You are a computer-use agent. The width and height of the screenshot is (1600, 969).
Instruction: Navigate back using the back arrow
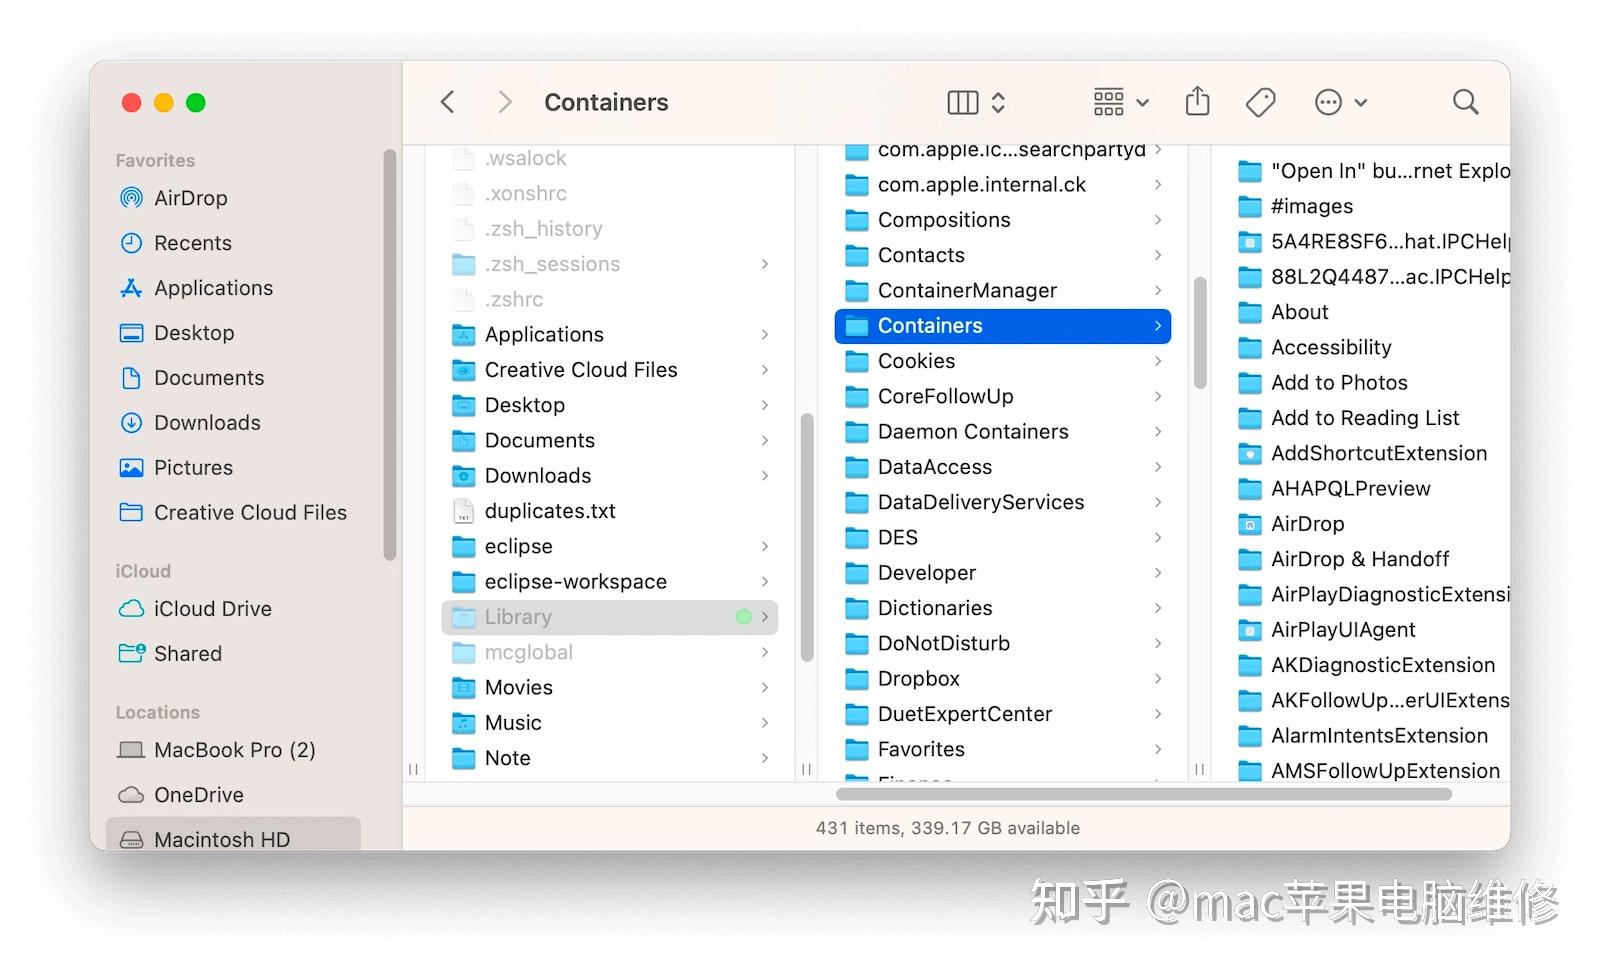point(447,101)
